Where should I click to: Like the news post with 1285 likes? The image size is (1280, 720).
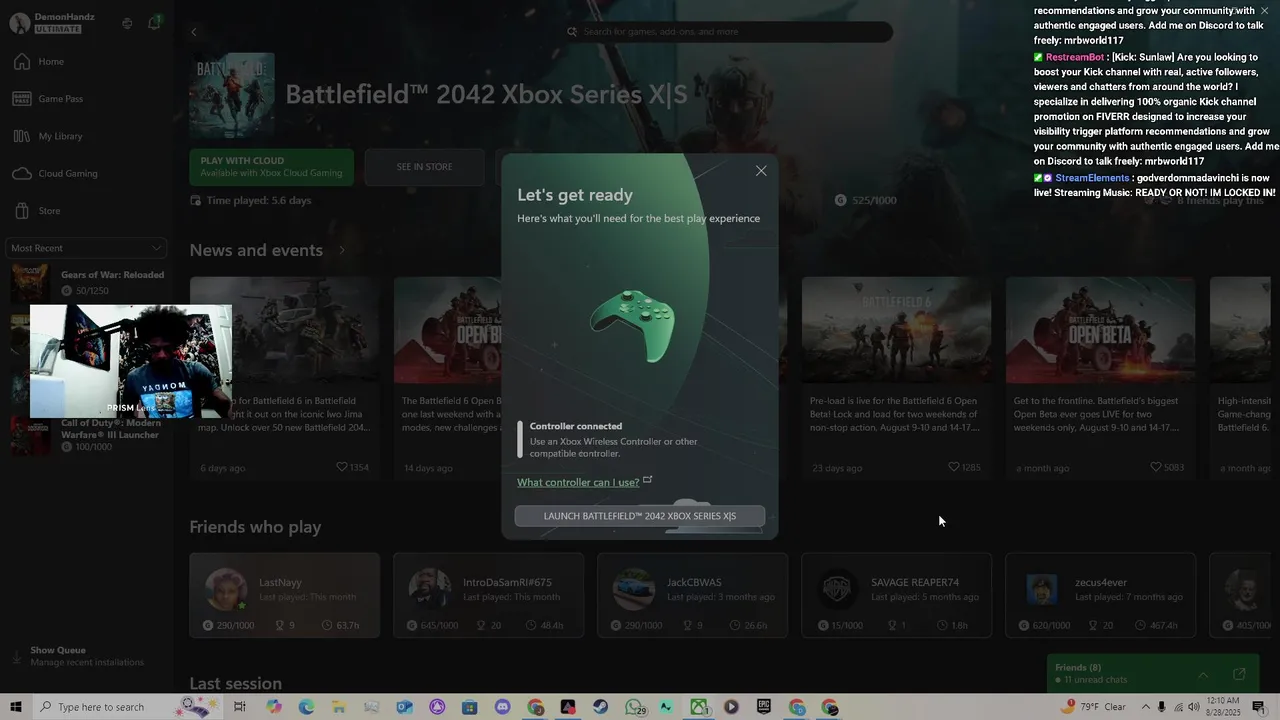coord(954,467)
